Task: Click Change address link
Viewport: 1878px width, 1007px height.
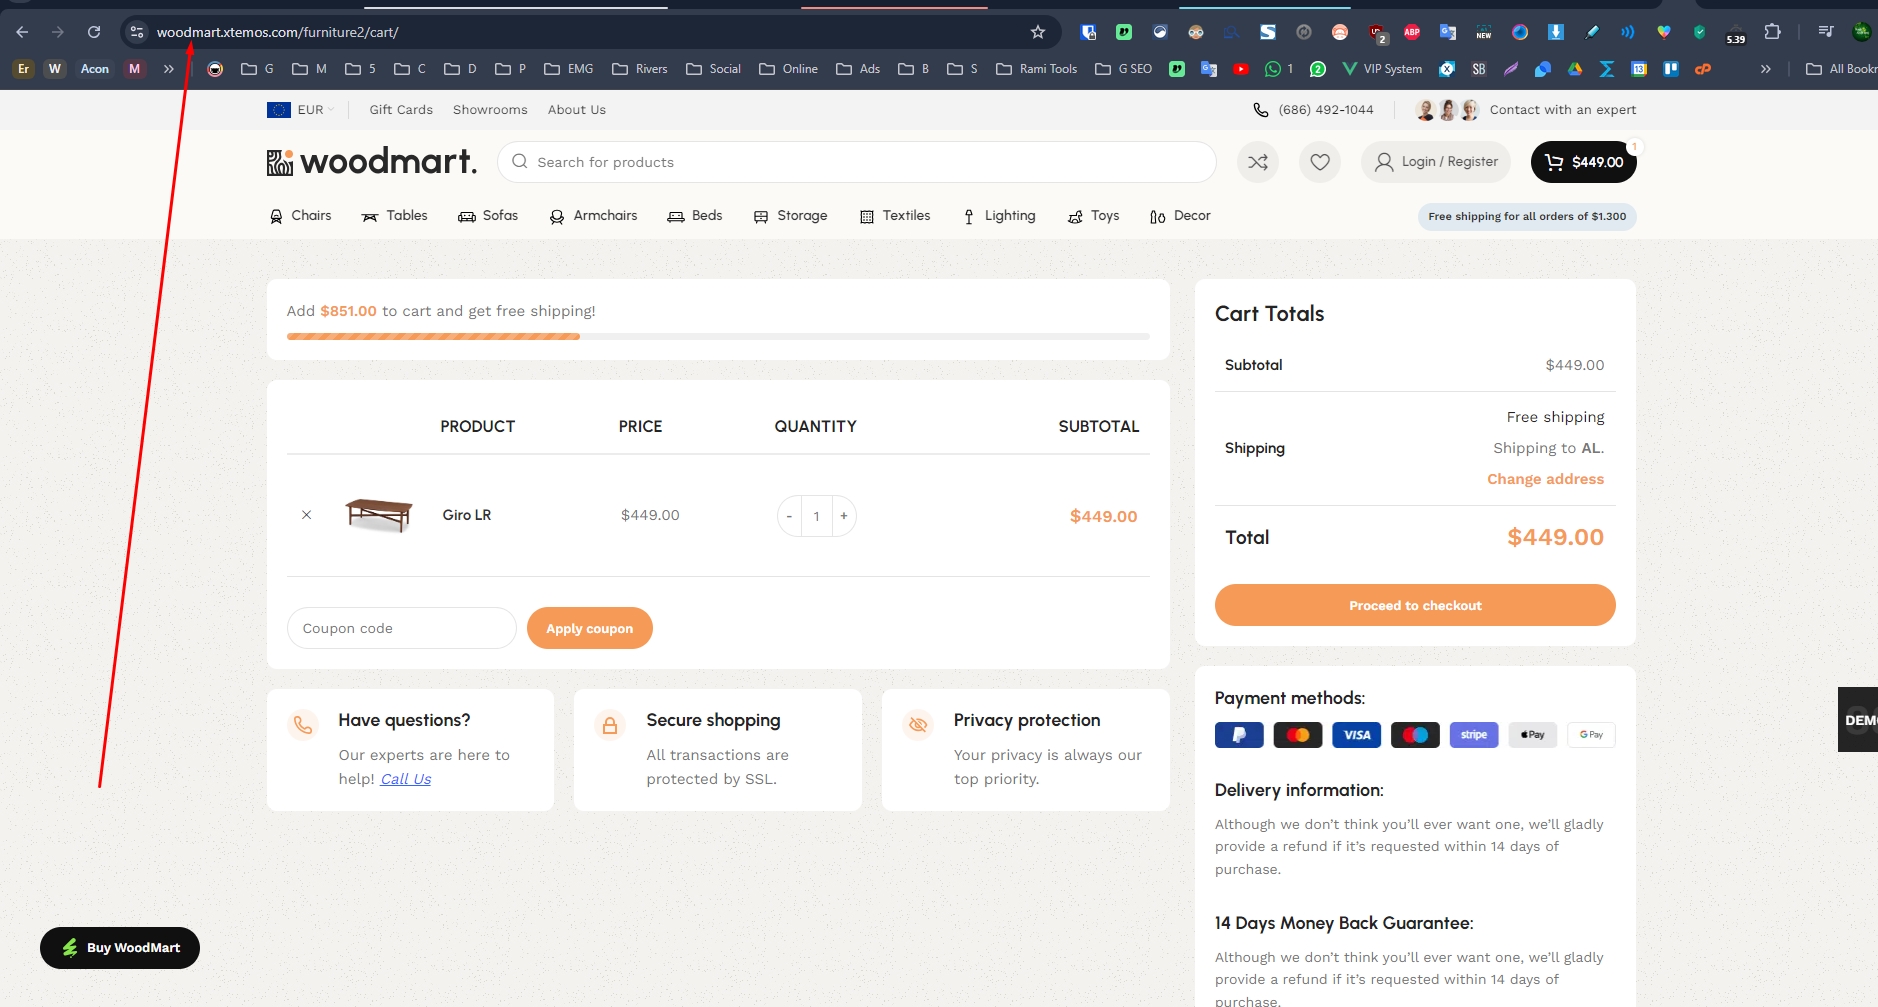Action: (1545, 479)
